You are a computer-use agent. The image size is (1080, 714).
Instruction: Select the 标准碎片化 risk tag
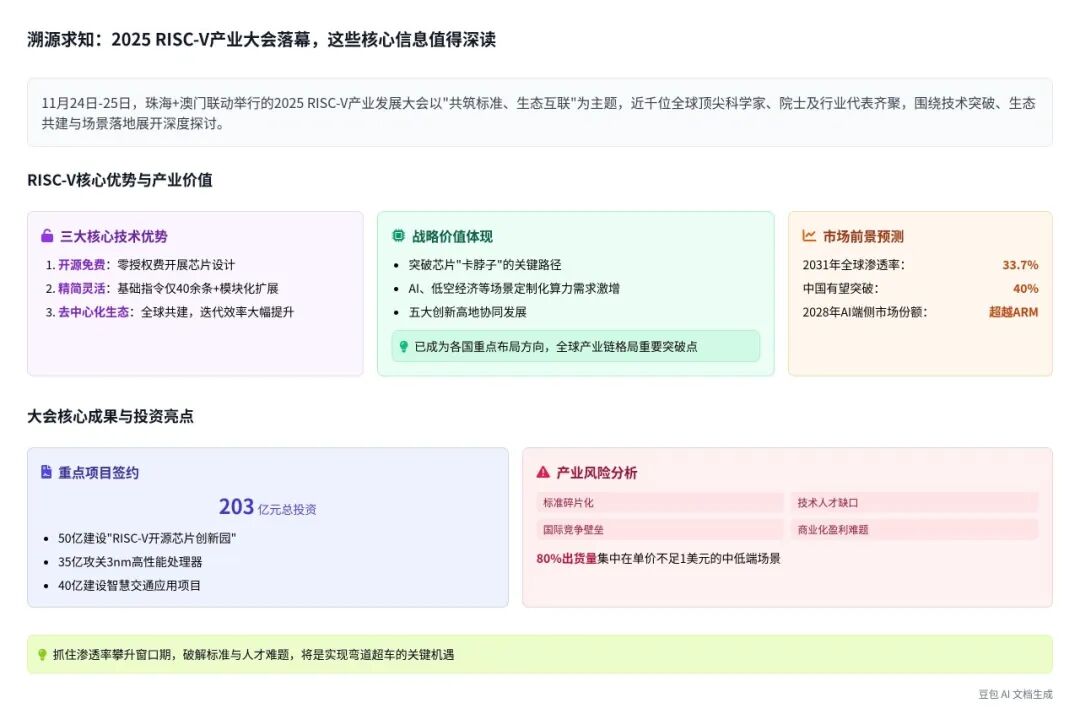[659, 503]
